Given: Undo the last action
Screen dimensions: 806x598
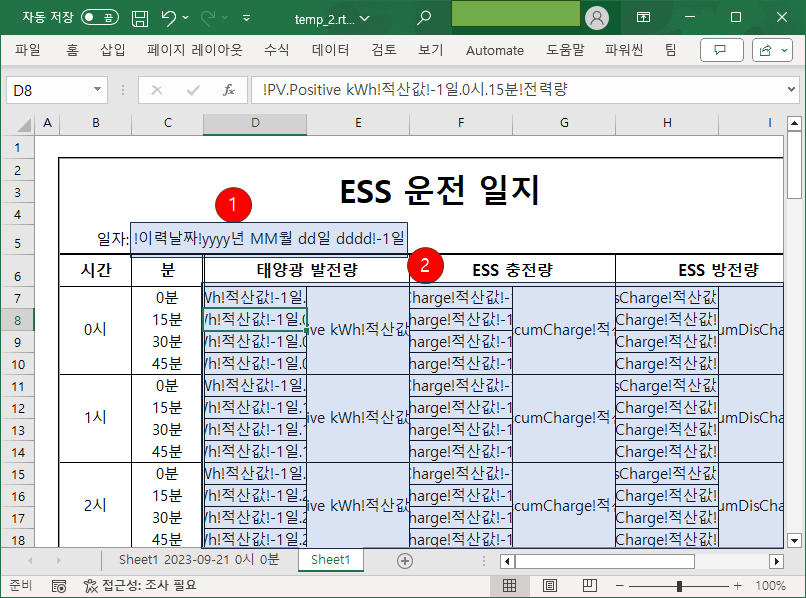Looking at the screenshot, I should (168, 18).
